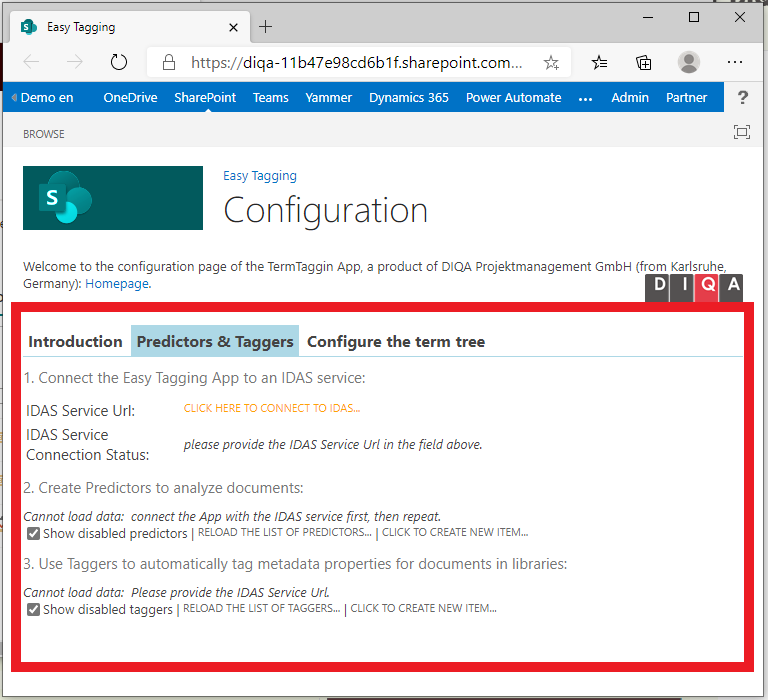This screenshot has width=768, height=700.
Task: Click the help question mark icon
Action: 743,98
